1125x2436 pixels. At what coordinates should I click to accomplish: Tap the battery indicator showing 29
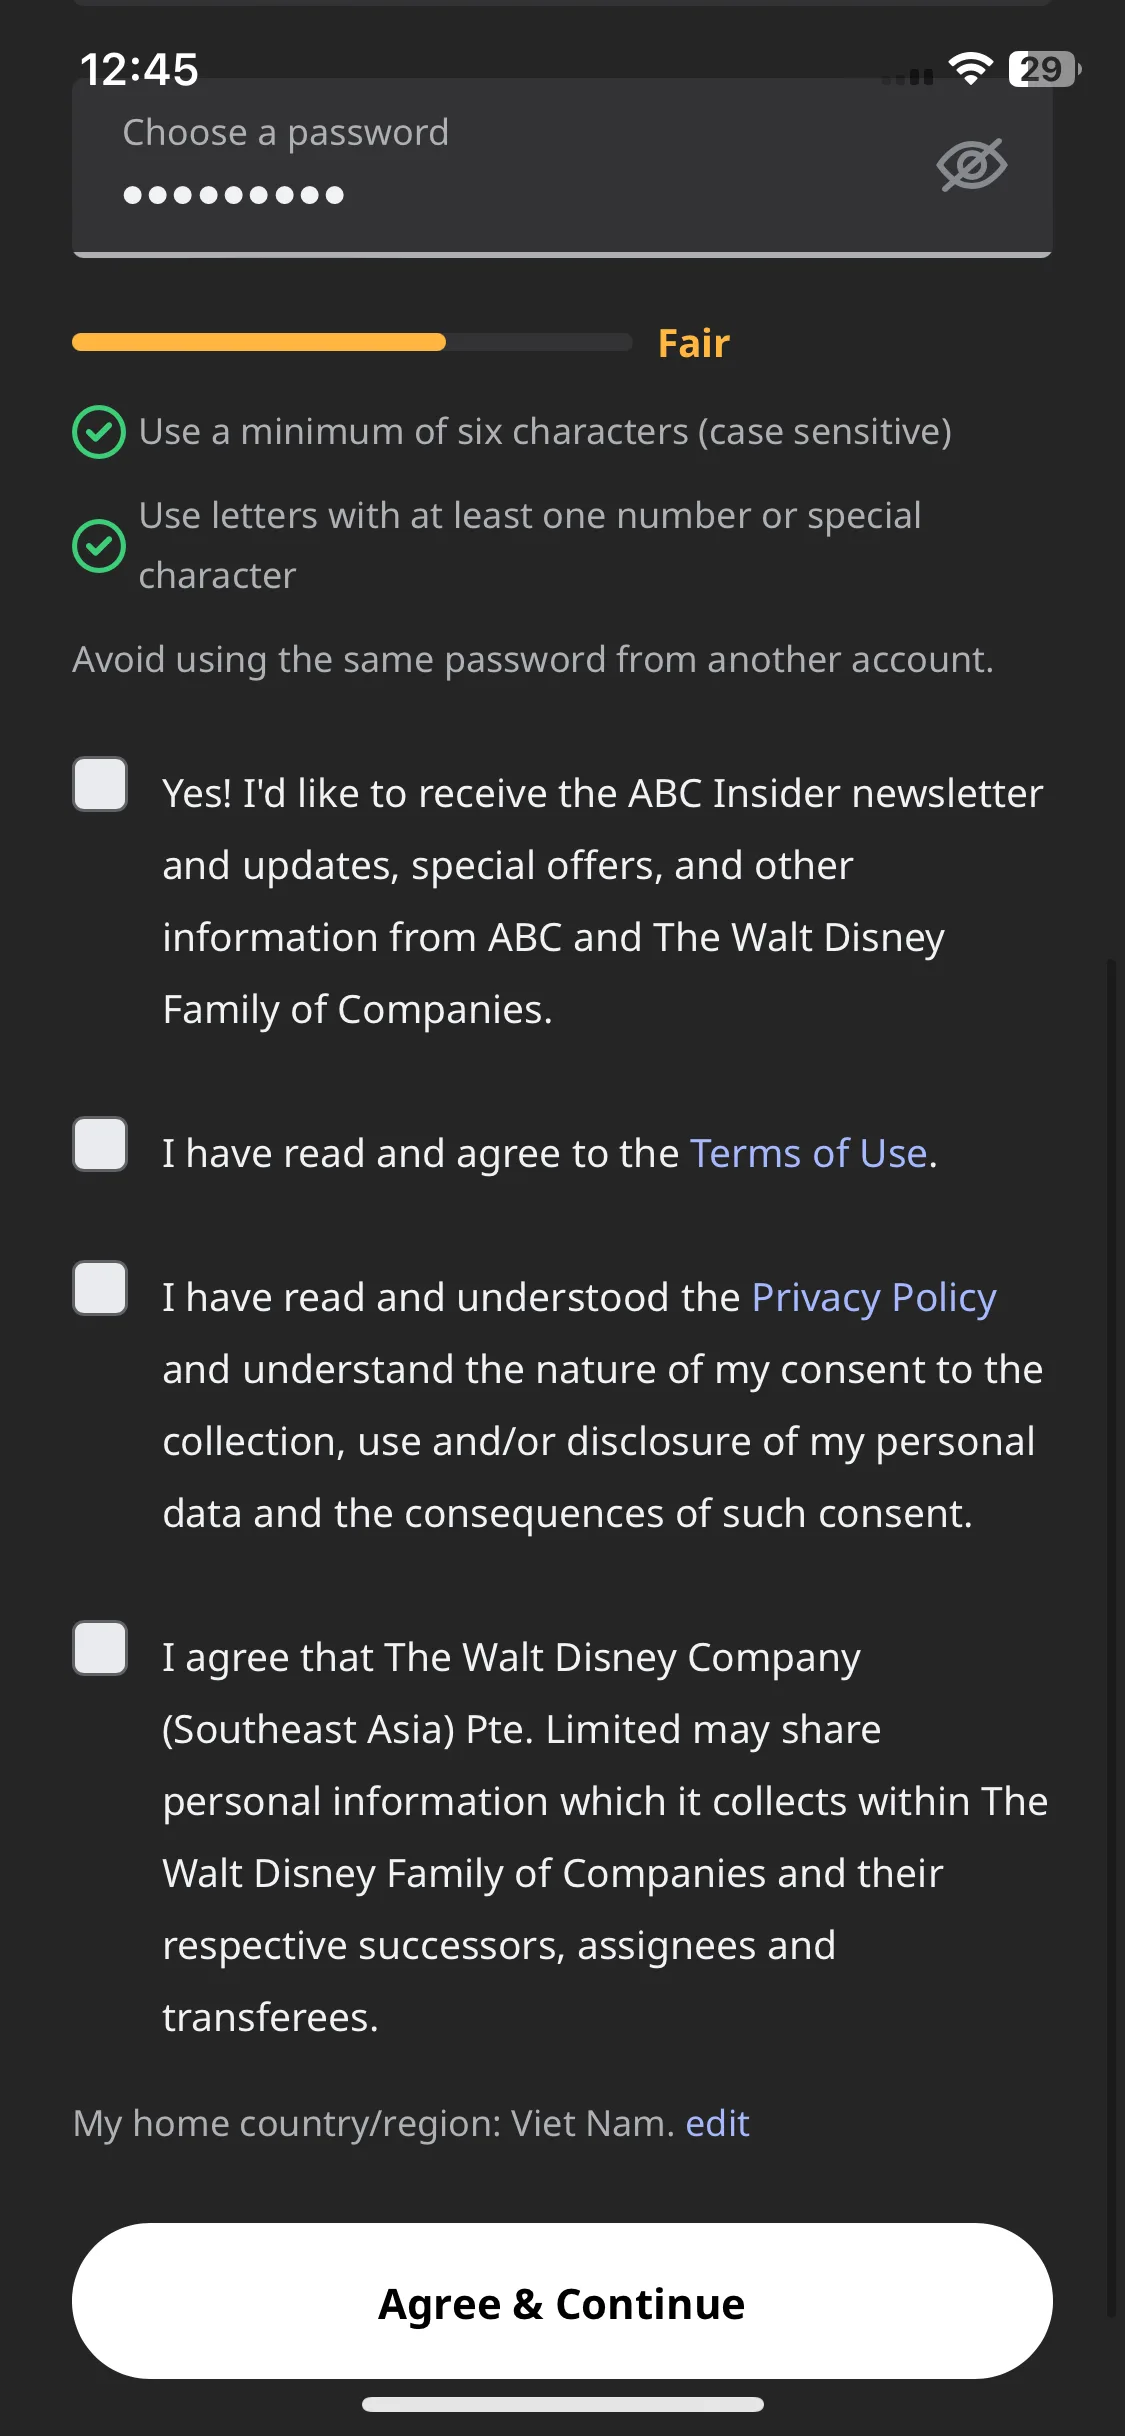click(x=1045, y=69)
